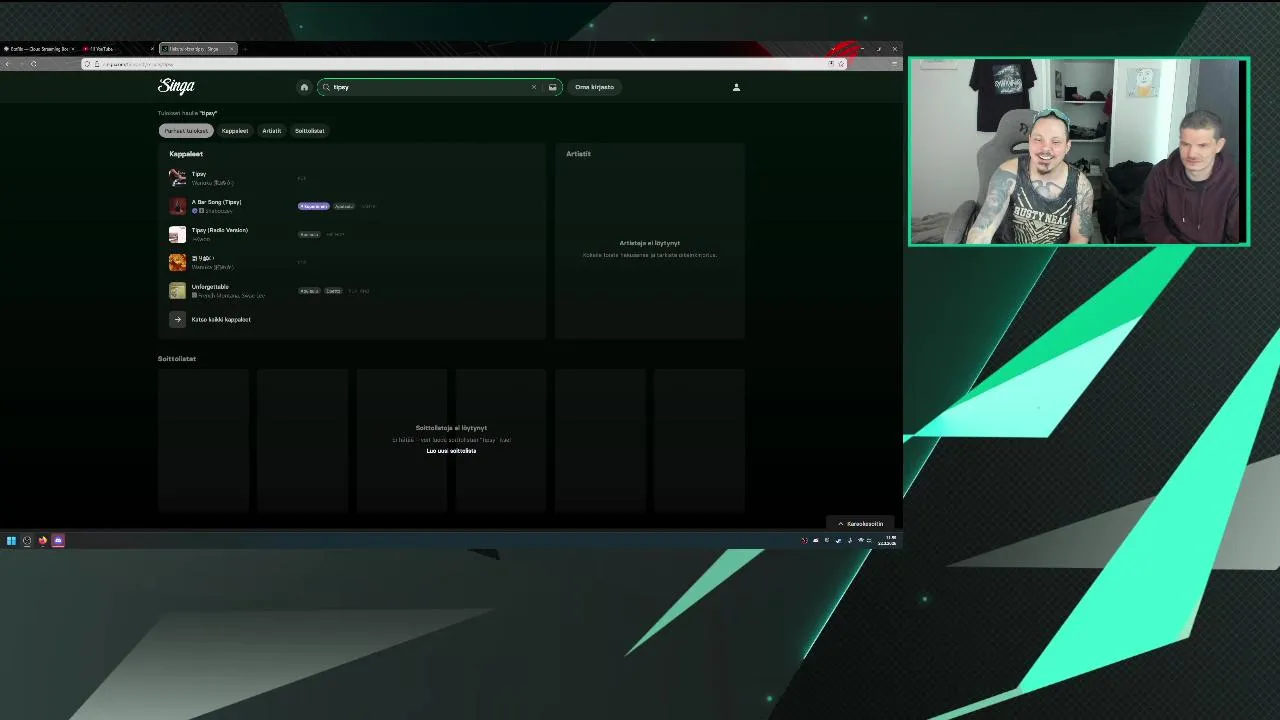Select the Kappaleet filter tab

(x=235, y=131)
